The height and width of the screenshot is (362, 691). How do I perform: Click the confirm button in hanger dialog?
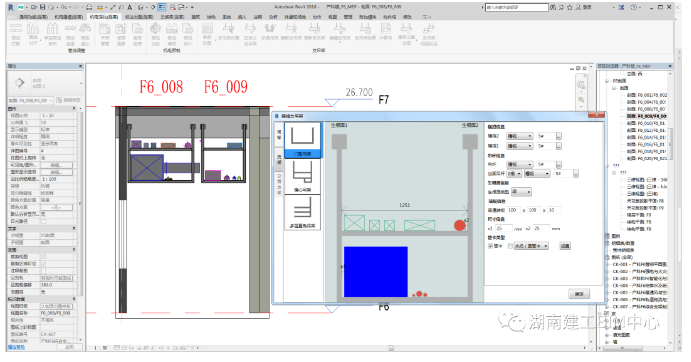pos(579,294)
